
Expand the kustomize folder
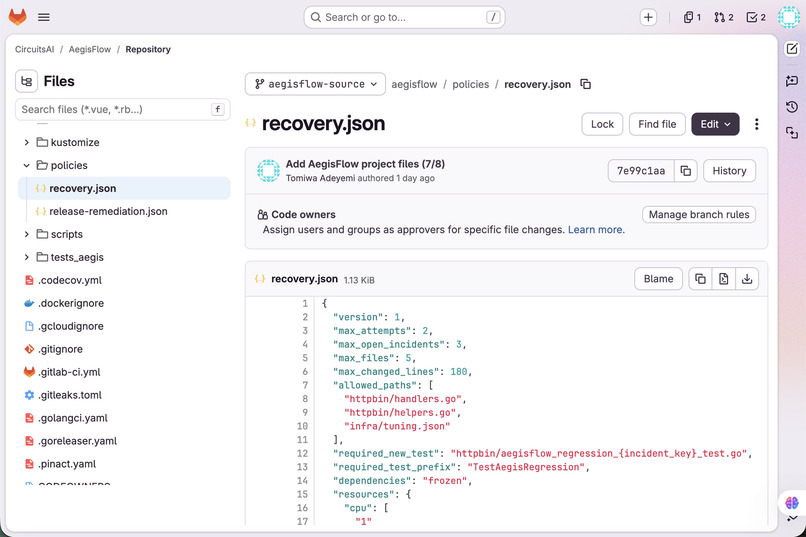27,142
